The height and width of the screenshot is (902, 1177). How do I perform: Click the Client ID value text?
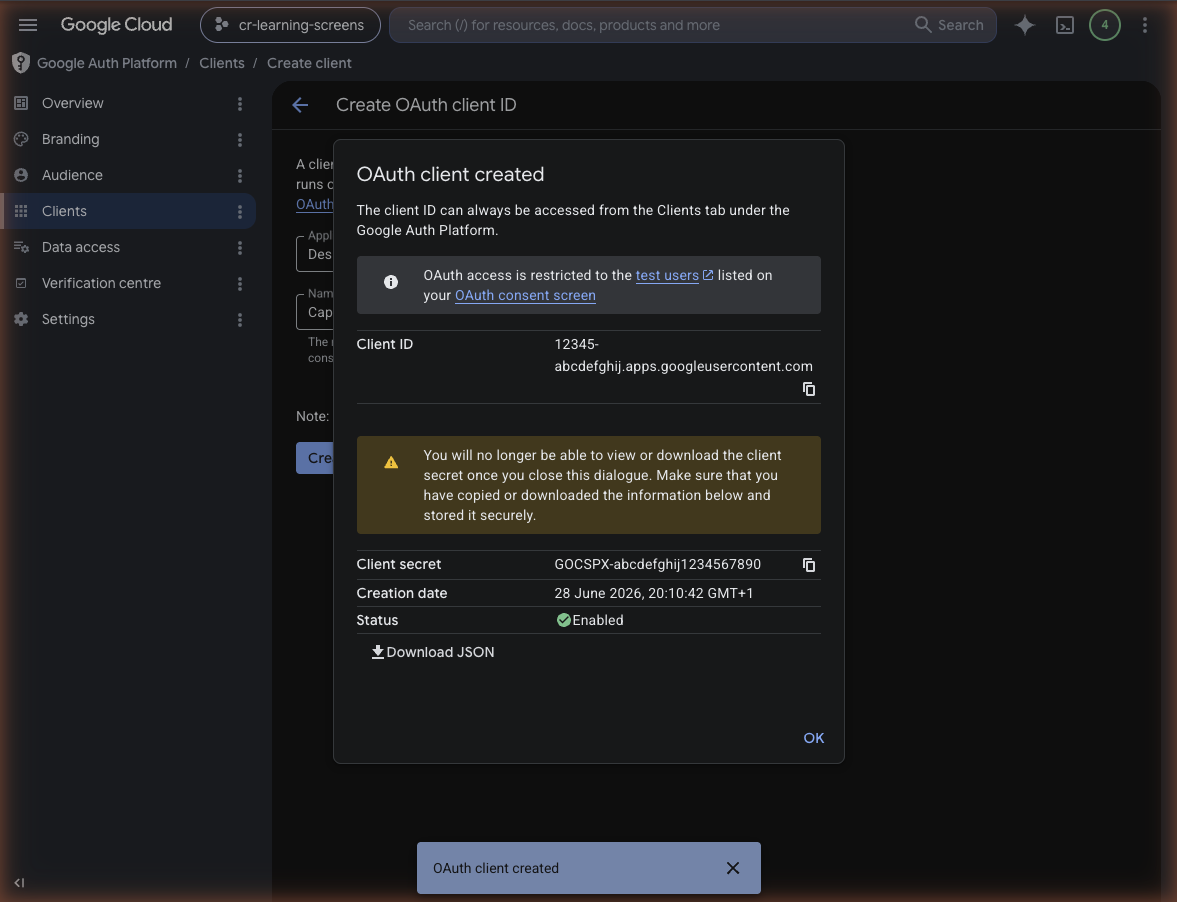683,356
